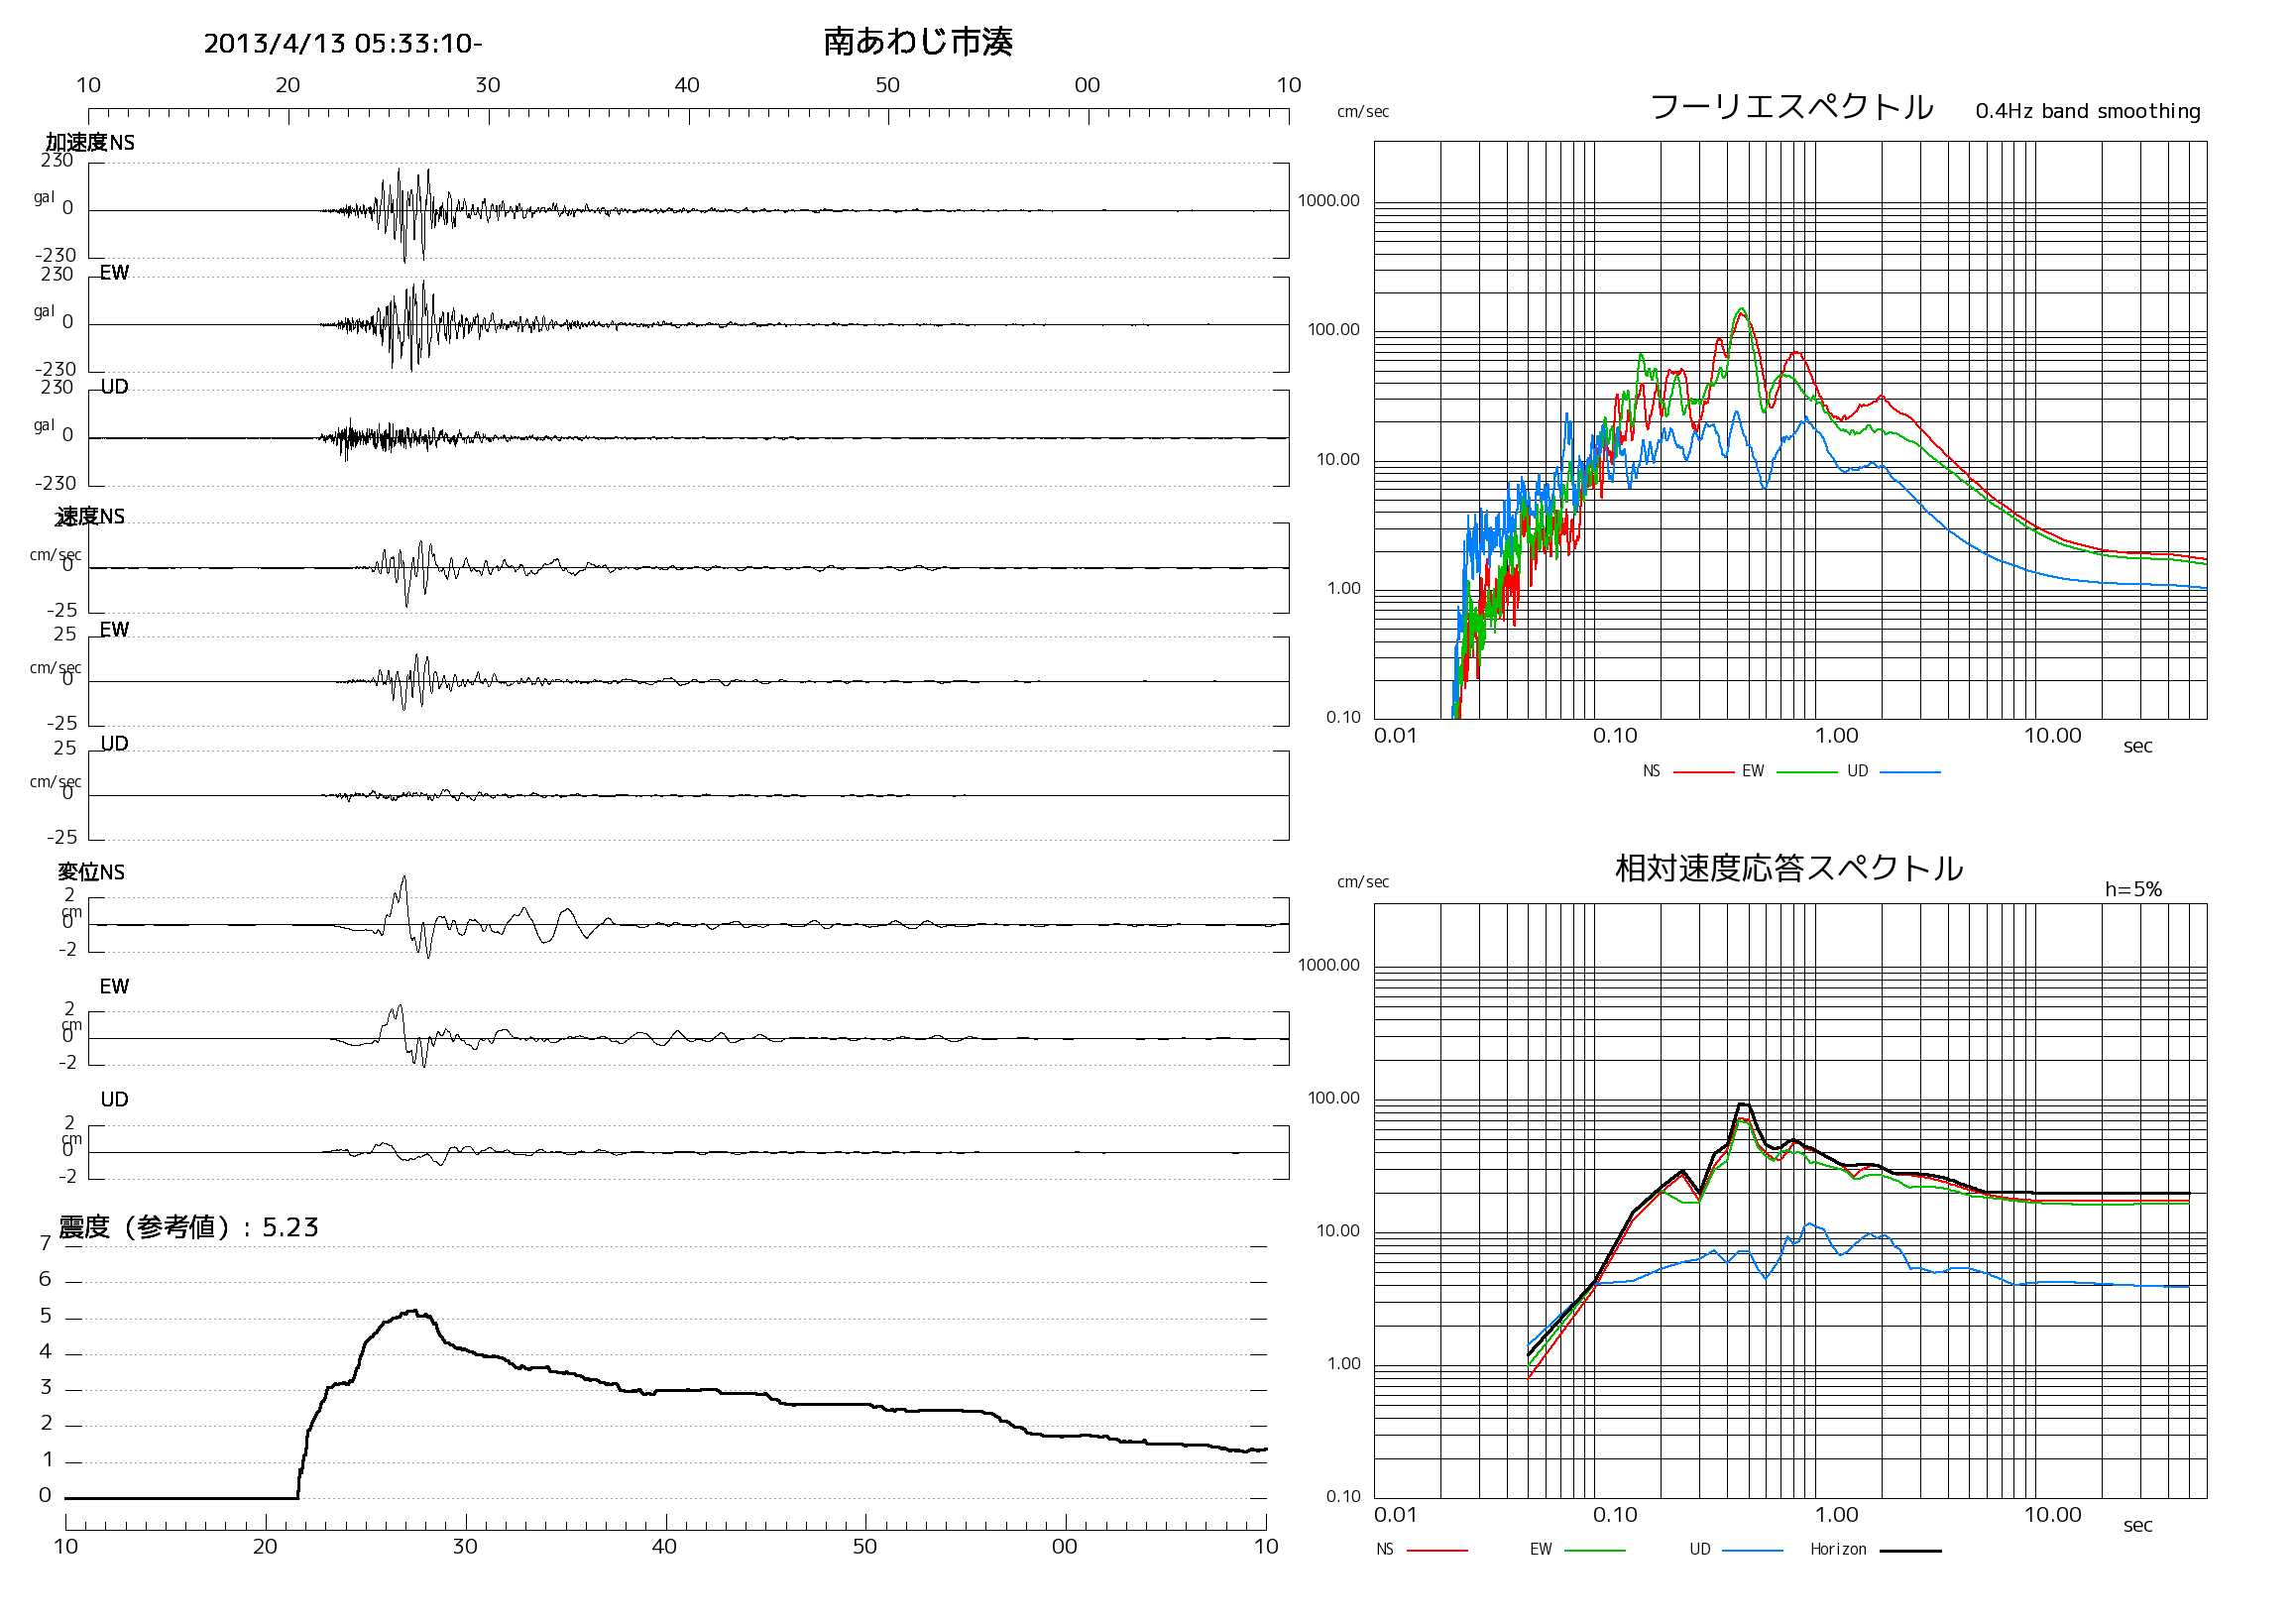Click the black Horizon legend line at bottom
2296x1623 pixels.
coord(1910,1551)
